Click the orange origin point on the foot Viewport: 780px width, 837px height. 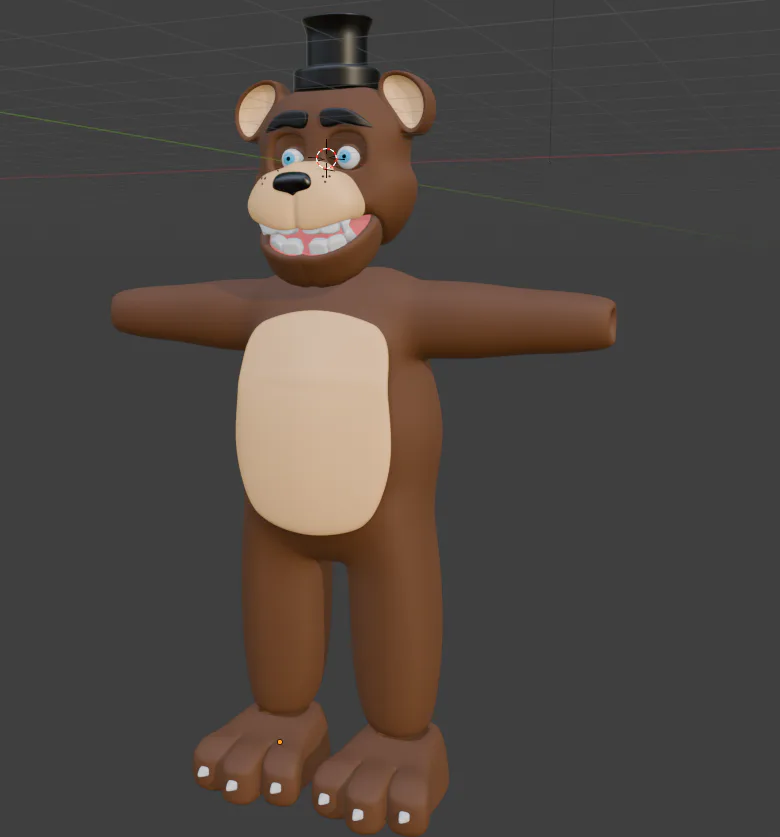(280, 742)
